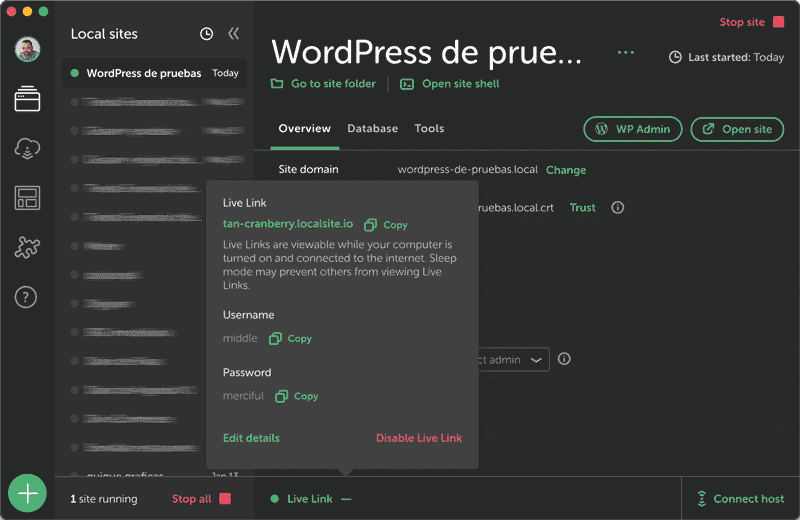The image size is (800, 520).
Task: Copy the Live Link username
Action: 290,338
